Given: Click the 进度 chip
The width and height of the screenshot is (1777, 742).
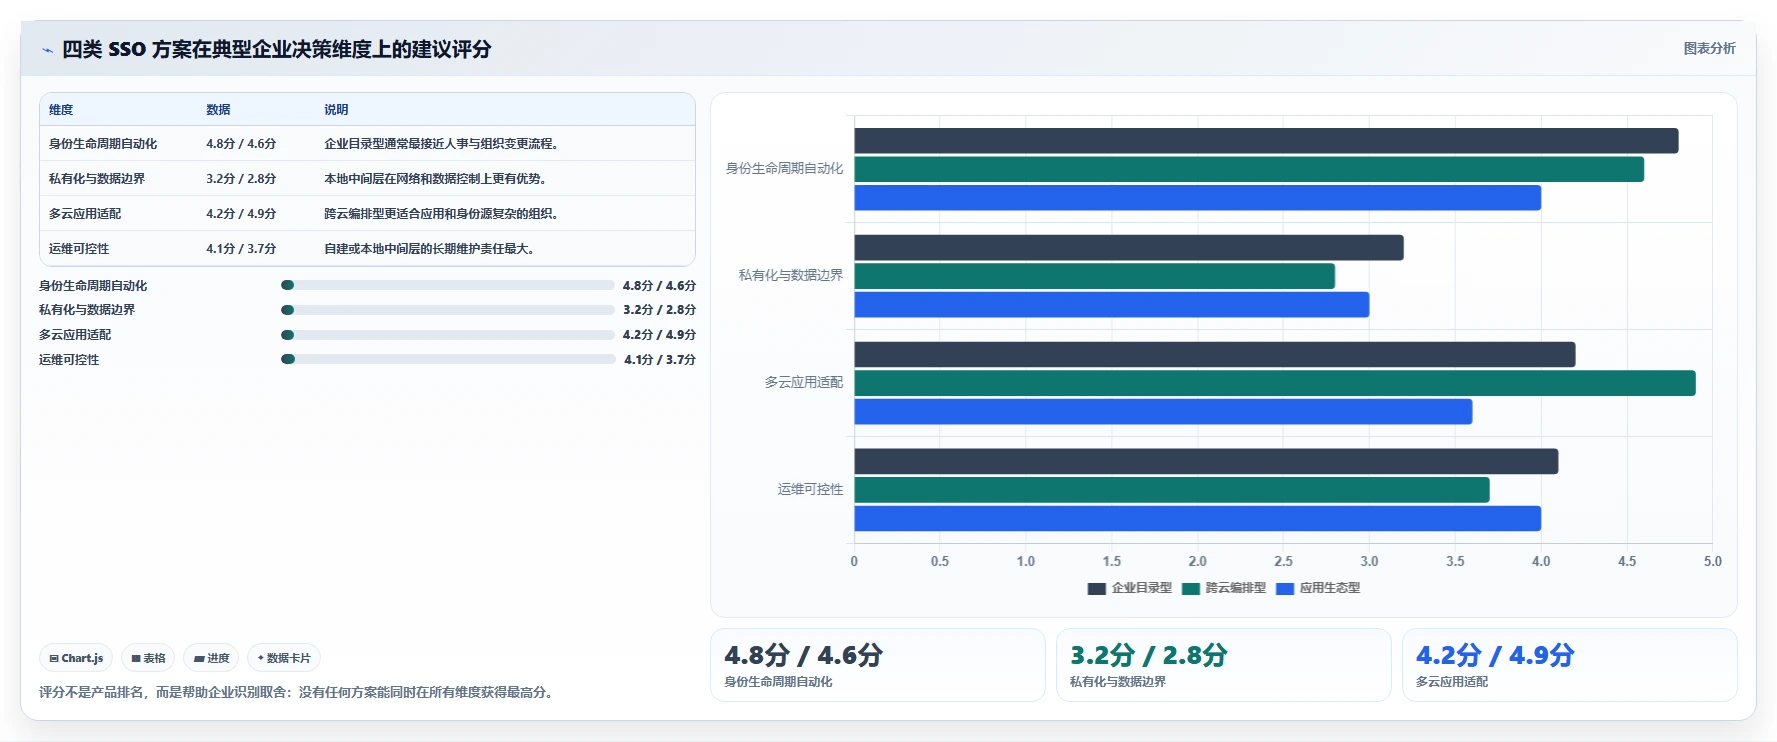Looking at the screenshot, I should pos(211,658).
